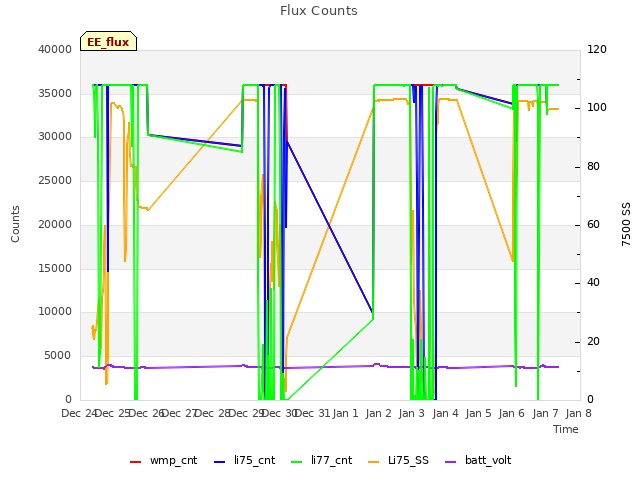This screenshot has height=480, width=640.
Task: Click the green li77_cnt legend swatch
Action: click(296, 462)
